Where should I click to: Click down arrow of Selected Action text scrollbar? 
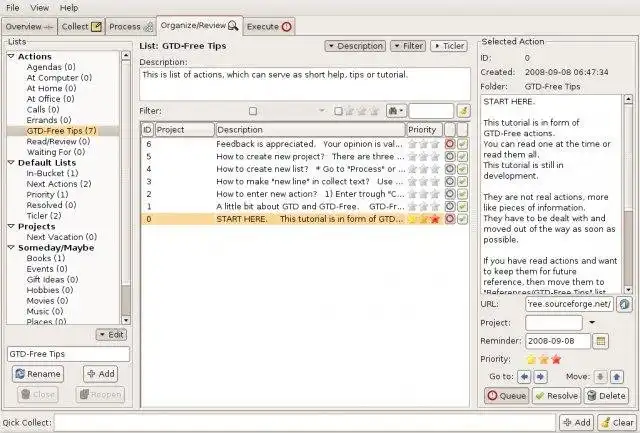click(x=628, y=289)
